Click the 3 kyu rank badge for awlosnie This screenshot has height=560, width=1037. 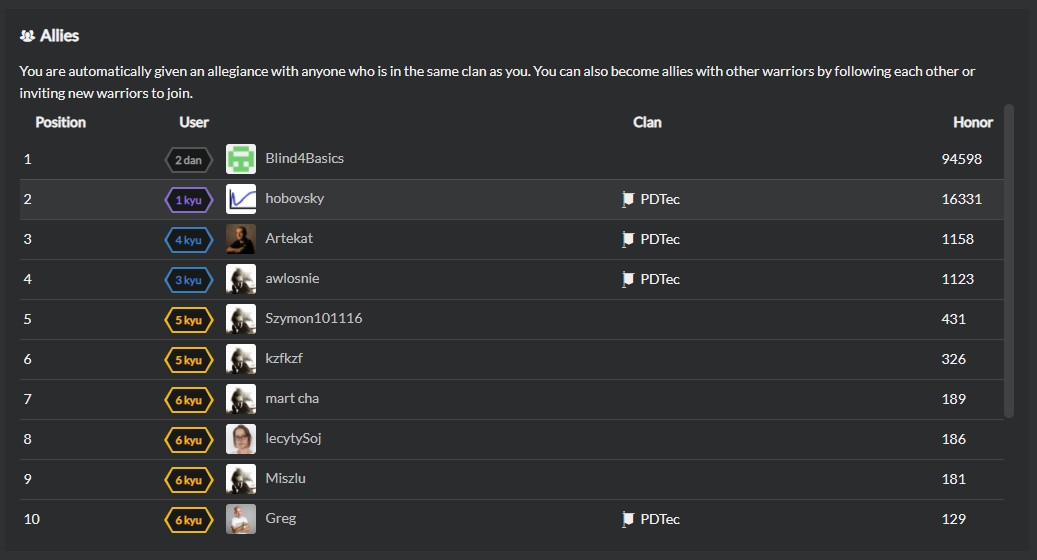188,280
